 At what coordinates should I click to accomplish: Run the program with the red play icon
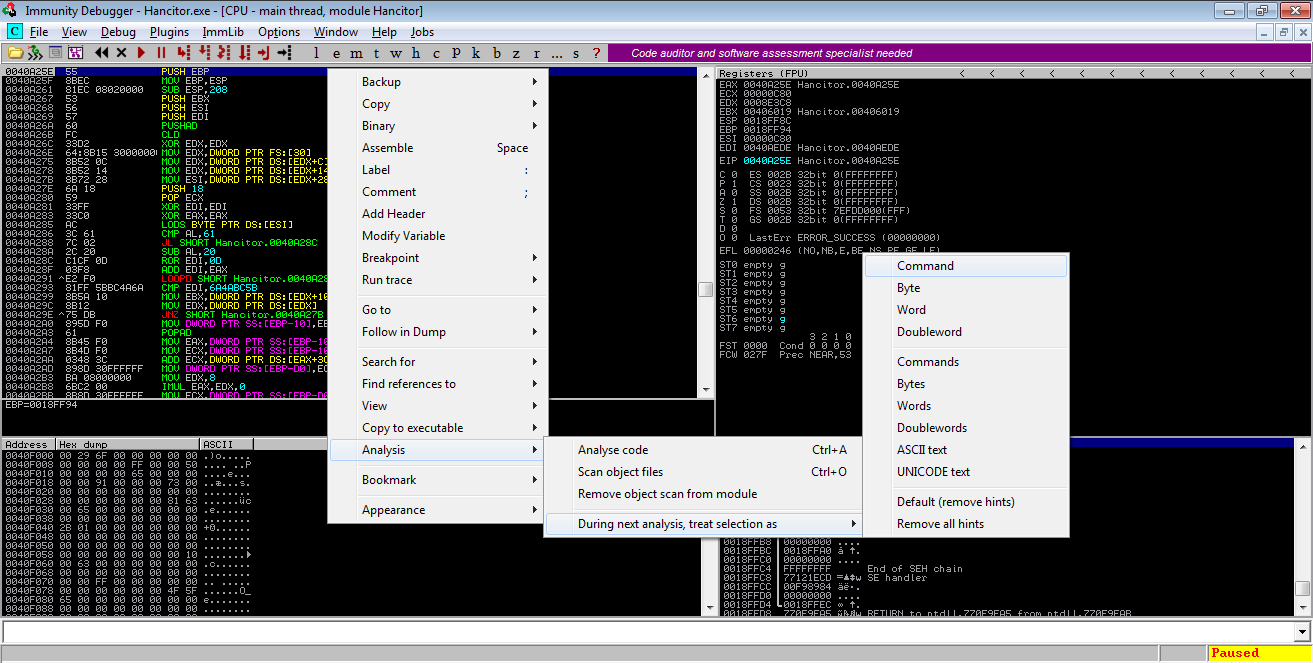pyautogui.click(x=140, y=52)
